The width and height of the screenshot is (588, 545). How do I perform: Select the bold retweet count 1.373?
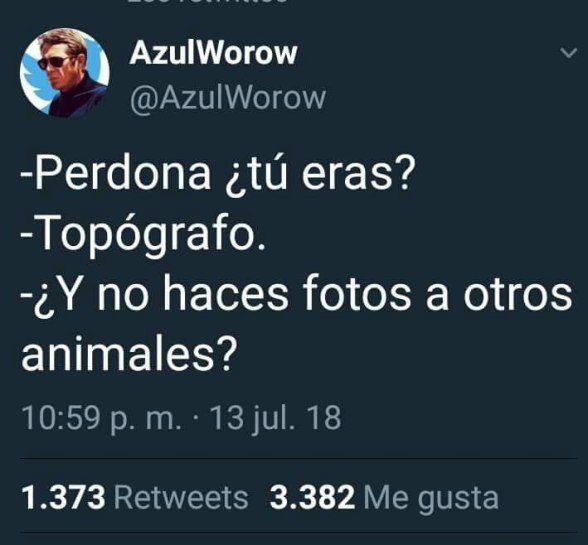point(63,498)
